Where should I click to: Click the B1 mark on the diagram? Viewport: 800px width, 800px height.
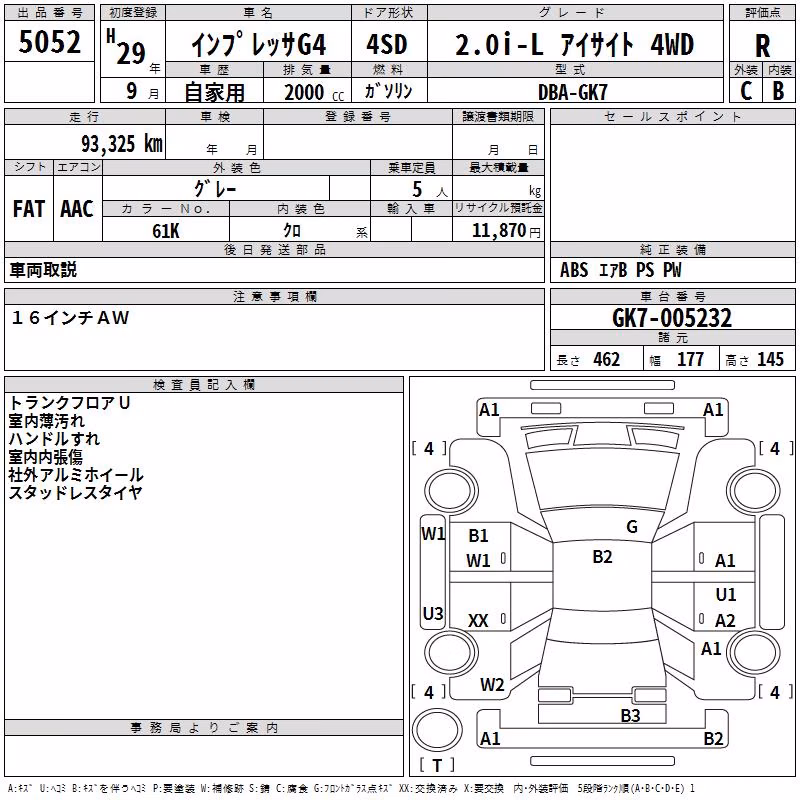click(x=478, y=536)
